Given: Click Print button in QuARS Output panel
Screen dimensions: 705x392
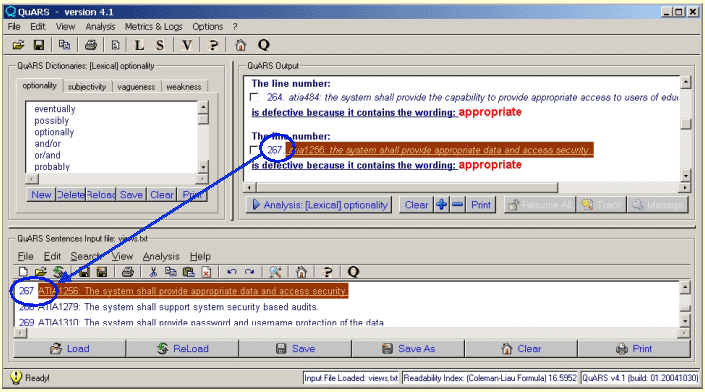Looking at the screenshot, I should tap(481, 205).
